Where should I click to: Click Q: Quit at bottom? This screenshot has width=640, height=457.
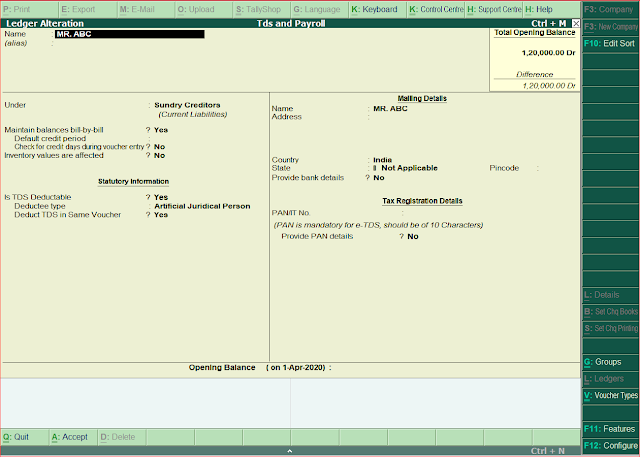click(24, 437)
